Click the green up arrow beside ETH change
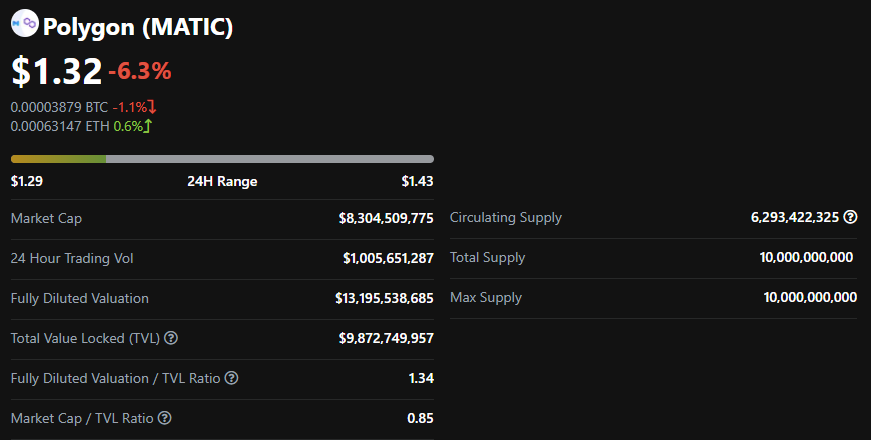 click(147, 126)
